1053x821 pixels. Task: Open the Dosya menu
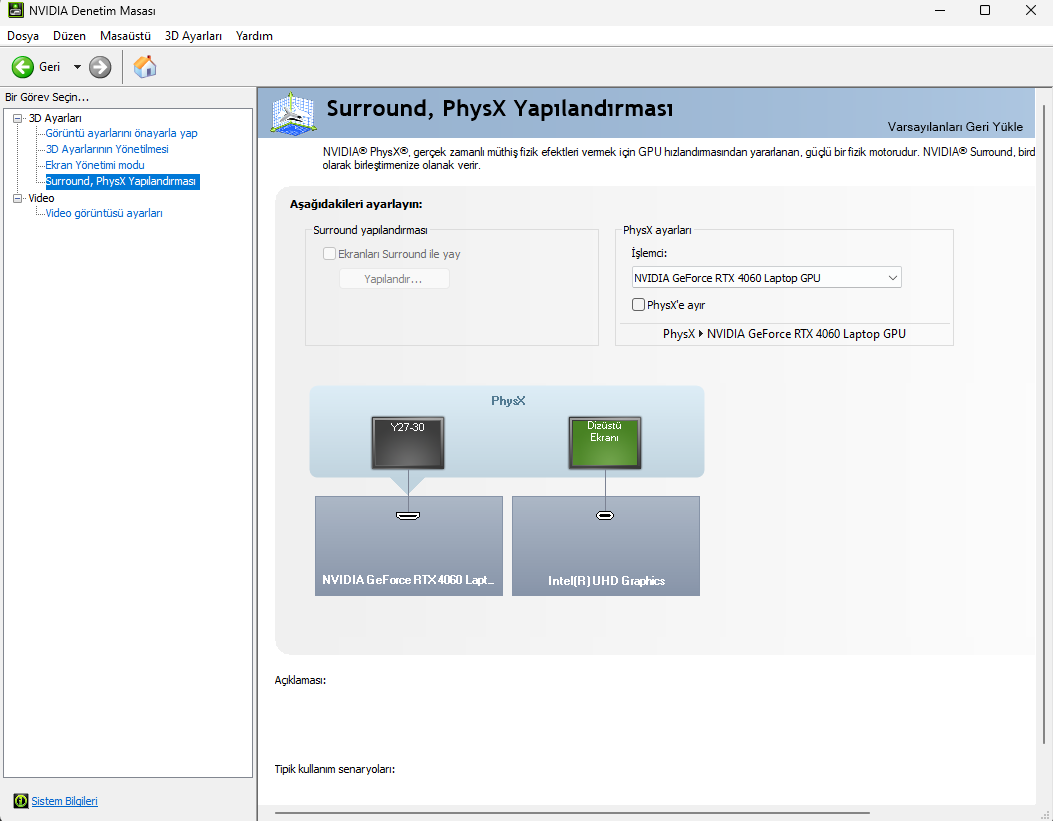click(x=23, y=36)
